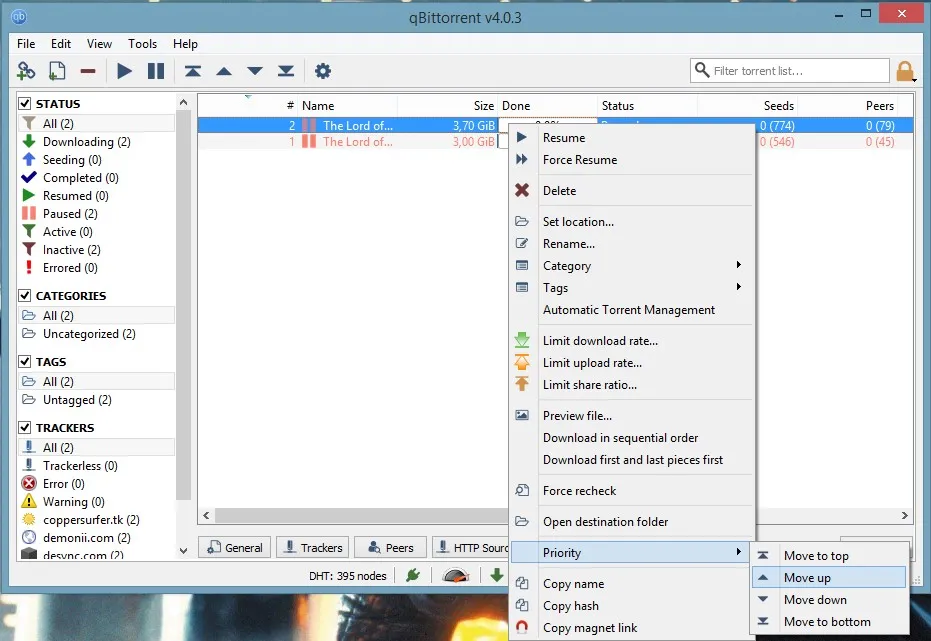Image resolution: width=931 pixels, height=641 pixels.
Task: Switch to the Trackers tab
Action: tap(313, 547)
